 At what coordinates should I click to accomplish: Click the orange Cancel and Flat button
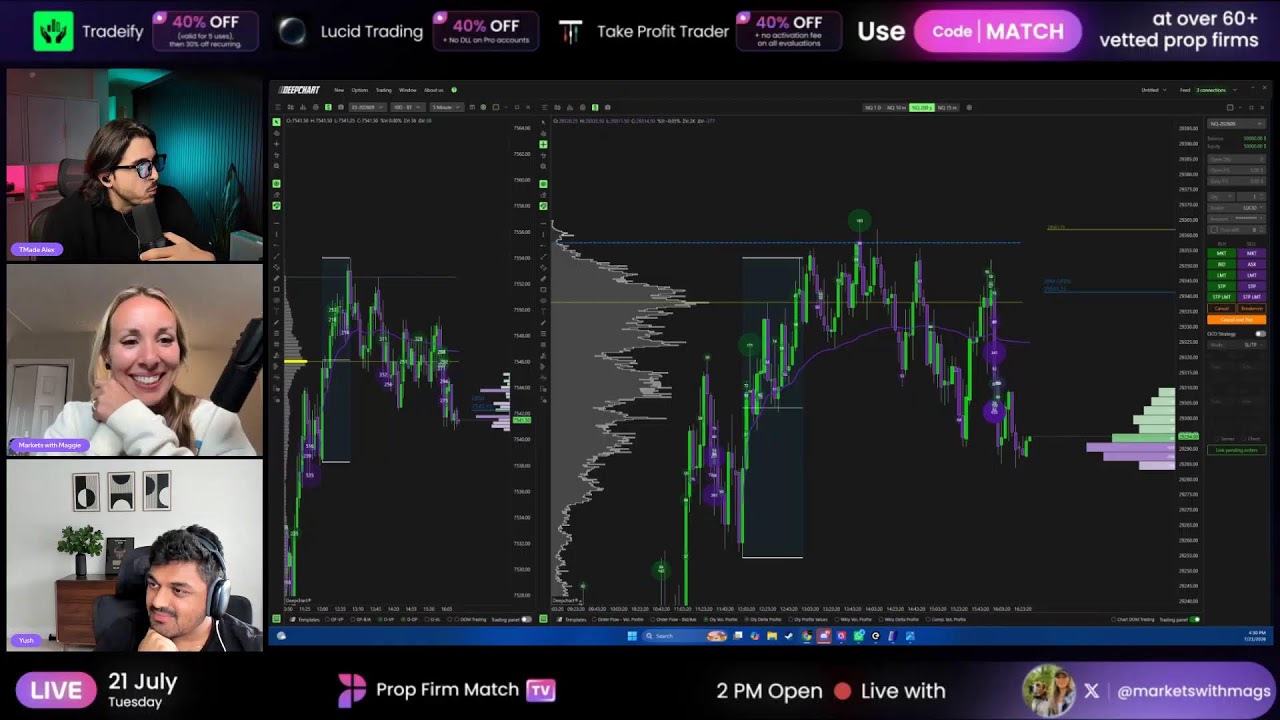point(1237,320)
